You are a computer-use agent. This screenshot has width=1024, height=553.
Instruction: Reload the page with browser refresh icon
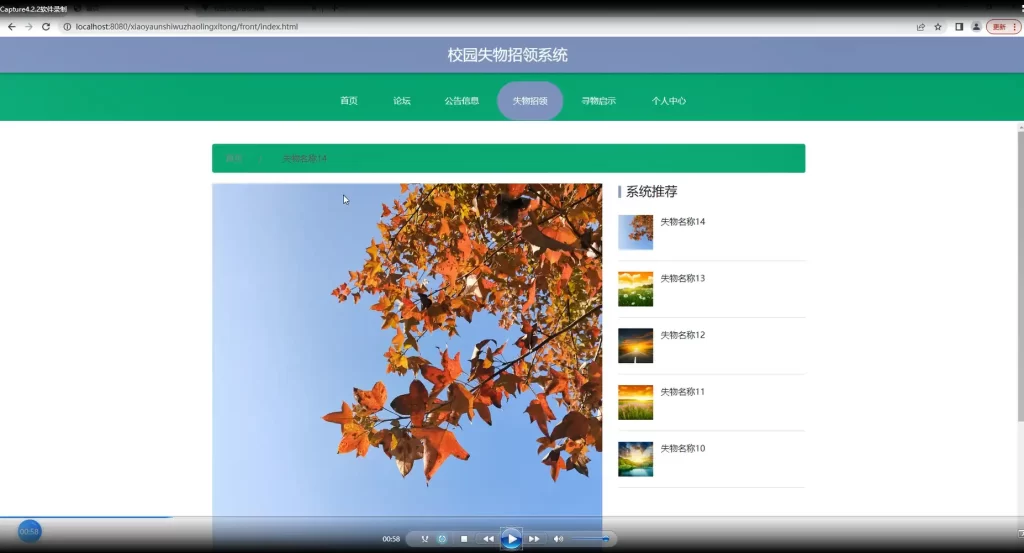(x=46, y=27)
